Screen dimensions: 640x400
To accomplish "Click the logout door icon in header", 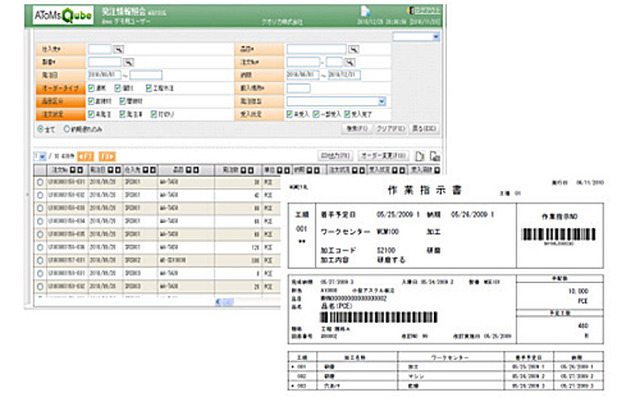I will point(411,10).
